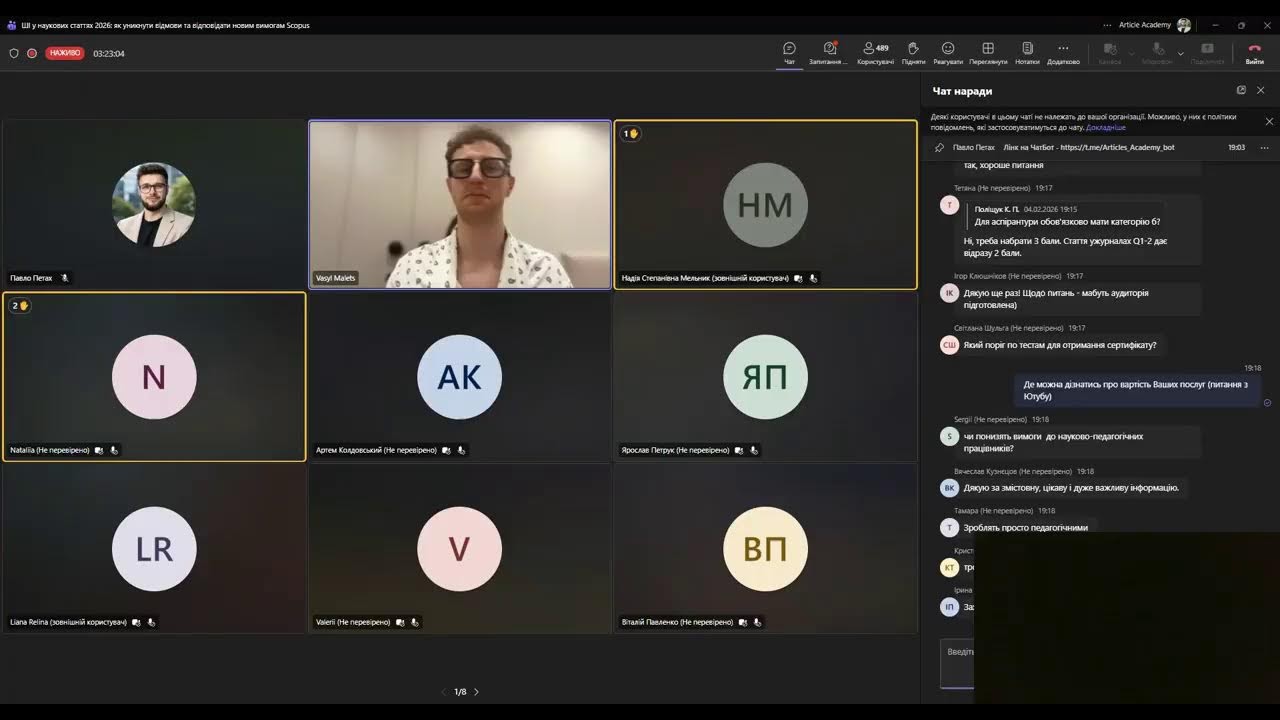Viewport: 1280px width, 720px height.
Task: Go to next participants page arrow
Action: click(476, 692)
